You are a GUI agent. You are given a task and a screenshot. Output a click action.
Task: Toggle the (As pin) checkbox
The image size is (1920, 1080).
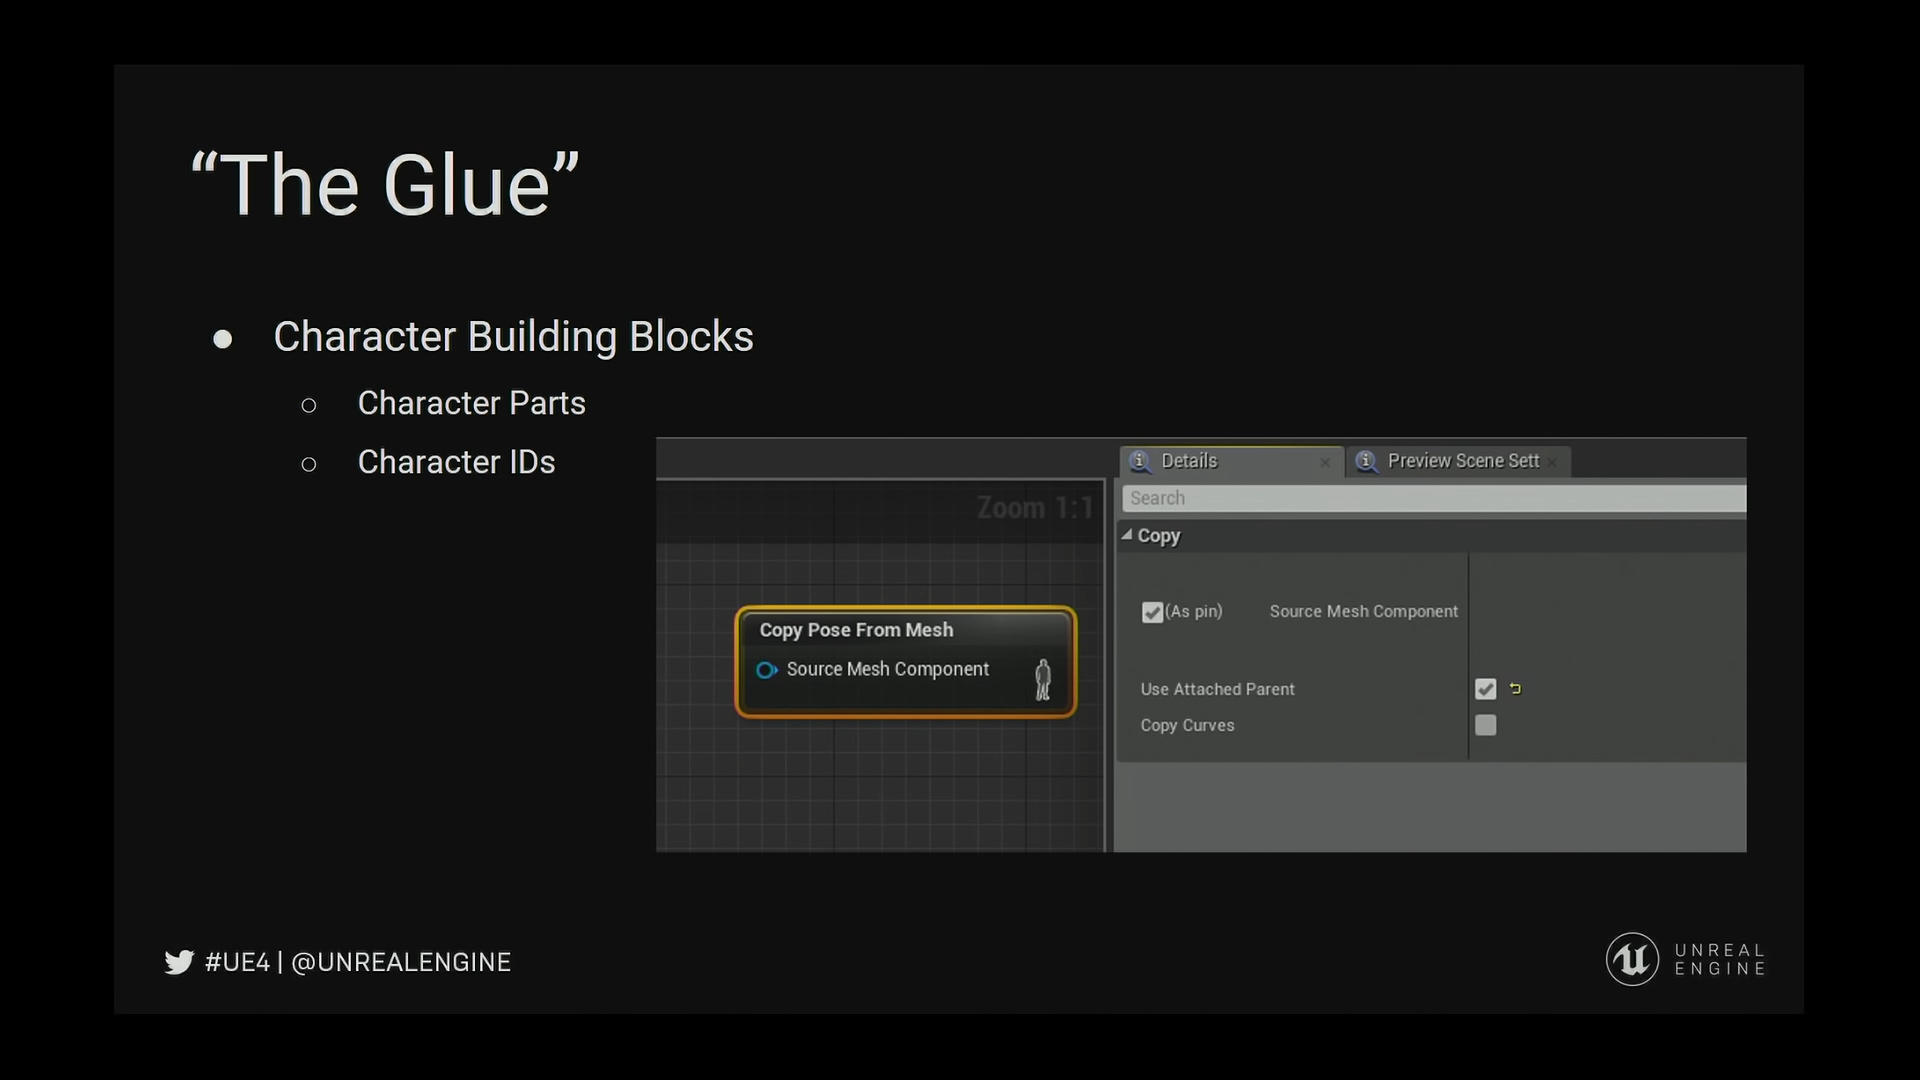[x=1152, y=612]
